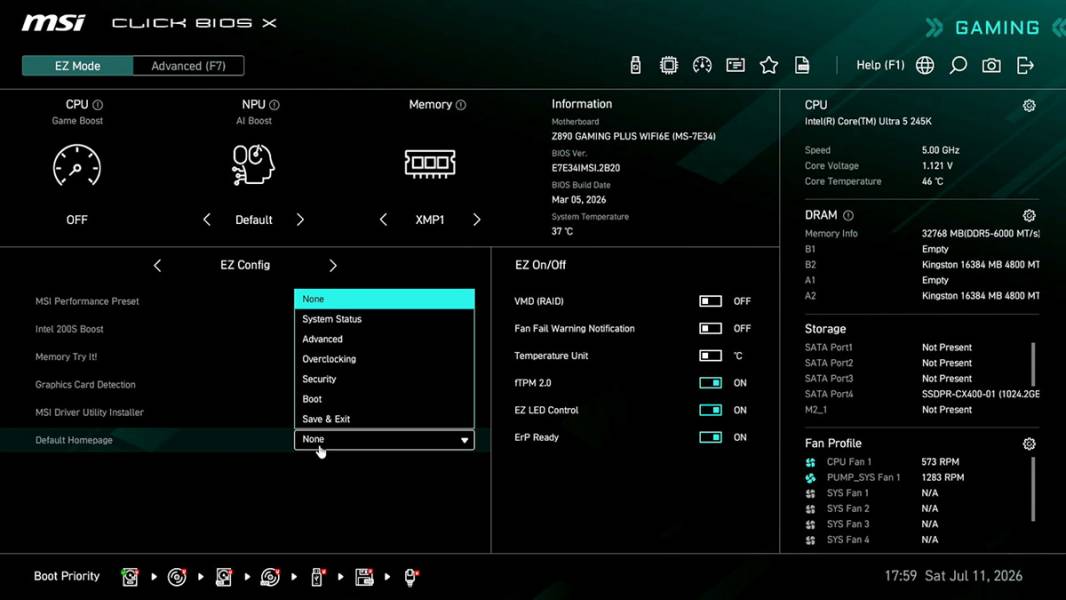The height and width of the screenshot is (600, 1066).
Task: Click Memory profile right chevron
Action: point(477,219)
